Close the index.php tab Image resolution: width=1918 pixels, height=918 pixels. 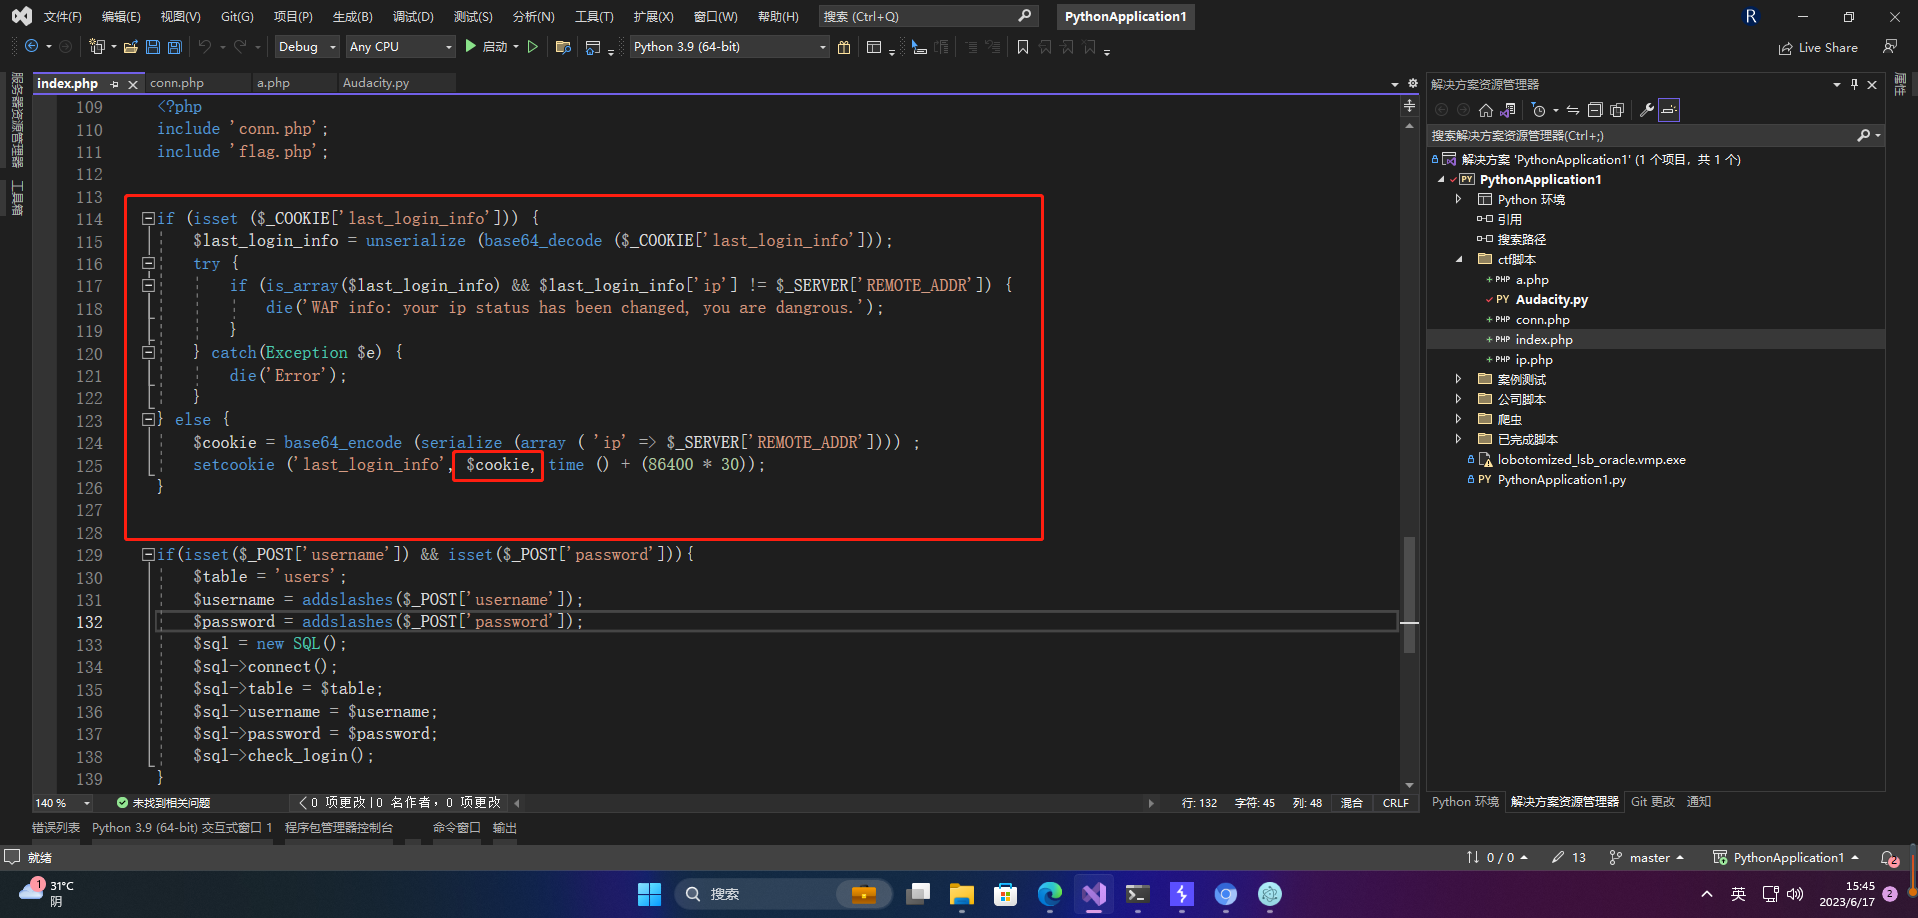133,84
